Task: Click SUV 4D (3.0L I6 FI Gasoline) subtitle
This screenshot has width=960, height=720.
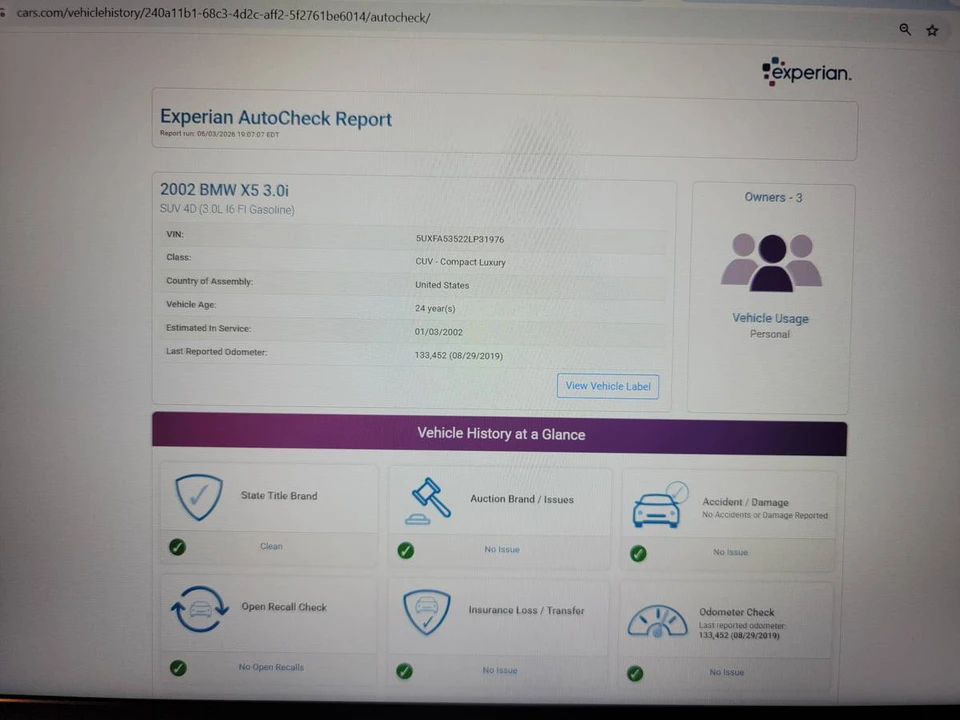Action: click(227, 209)
